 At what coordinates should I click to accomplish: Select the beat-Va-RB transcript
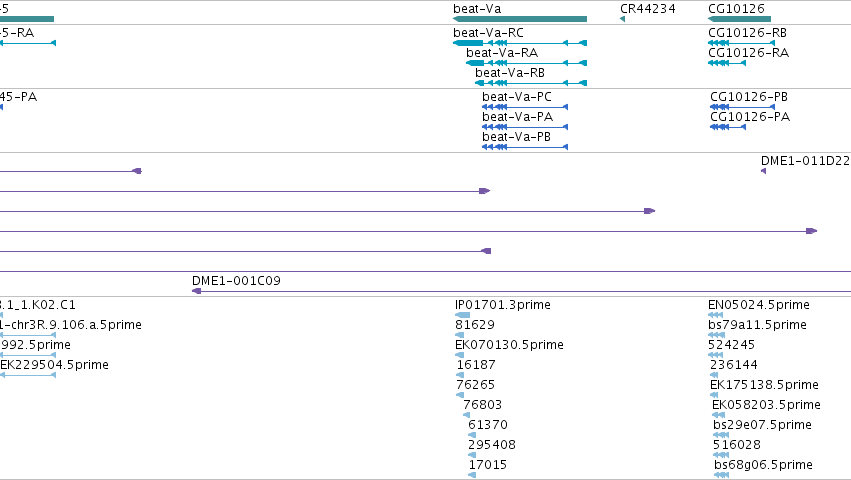(x=531, y=83)
